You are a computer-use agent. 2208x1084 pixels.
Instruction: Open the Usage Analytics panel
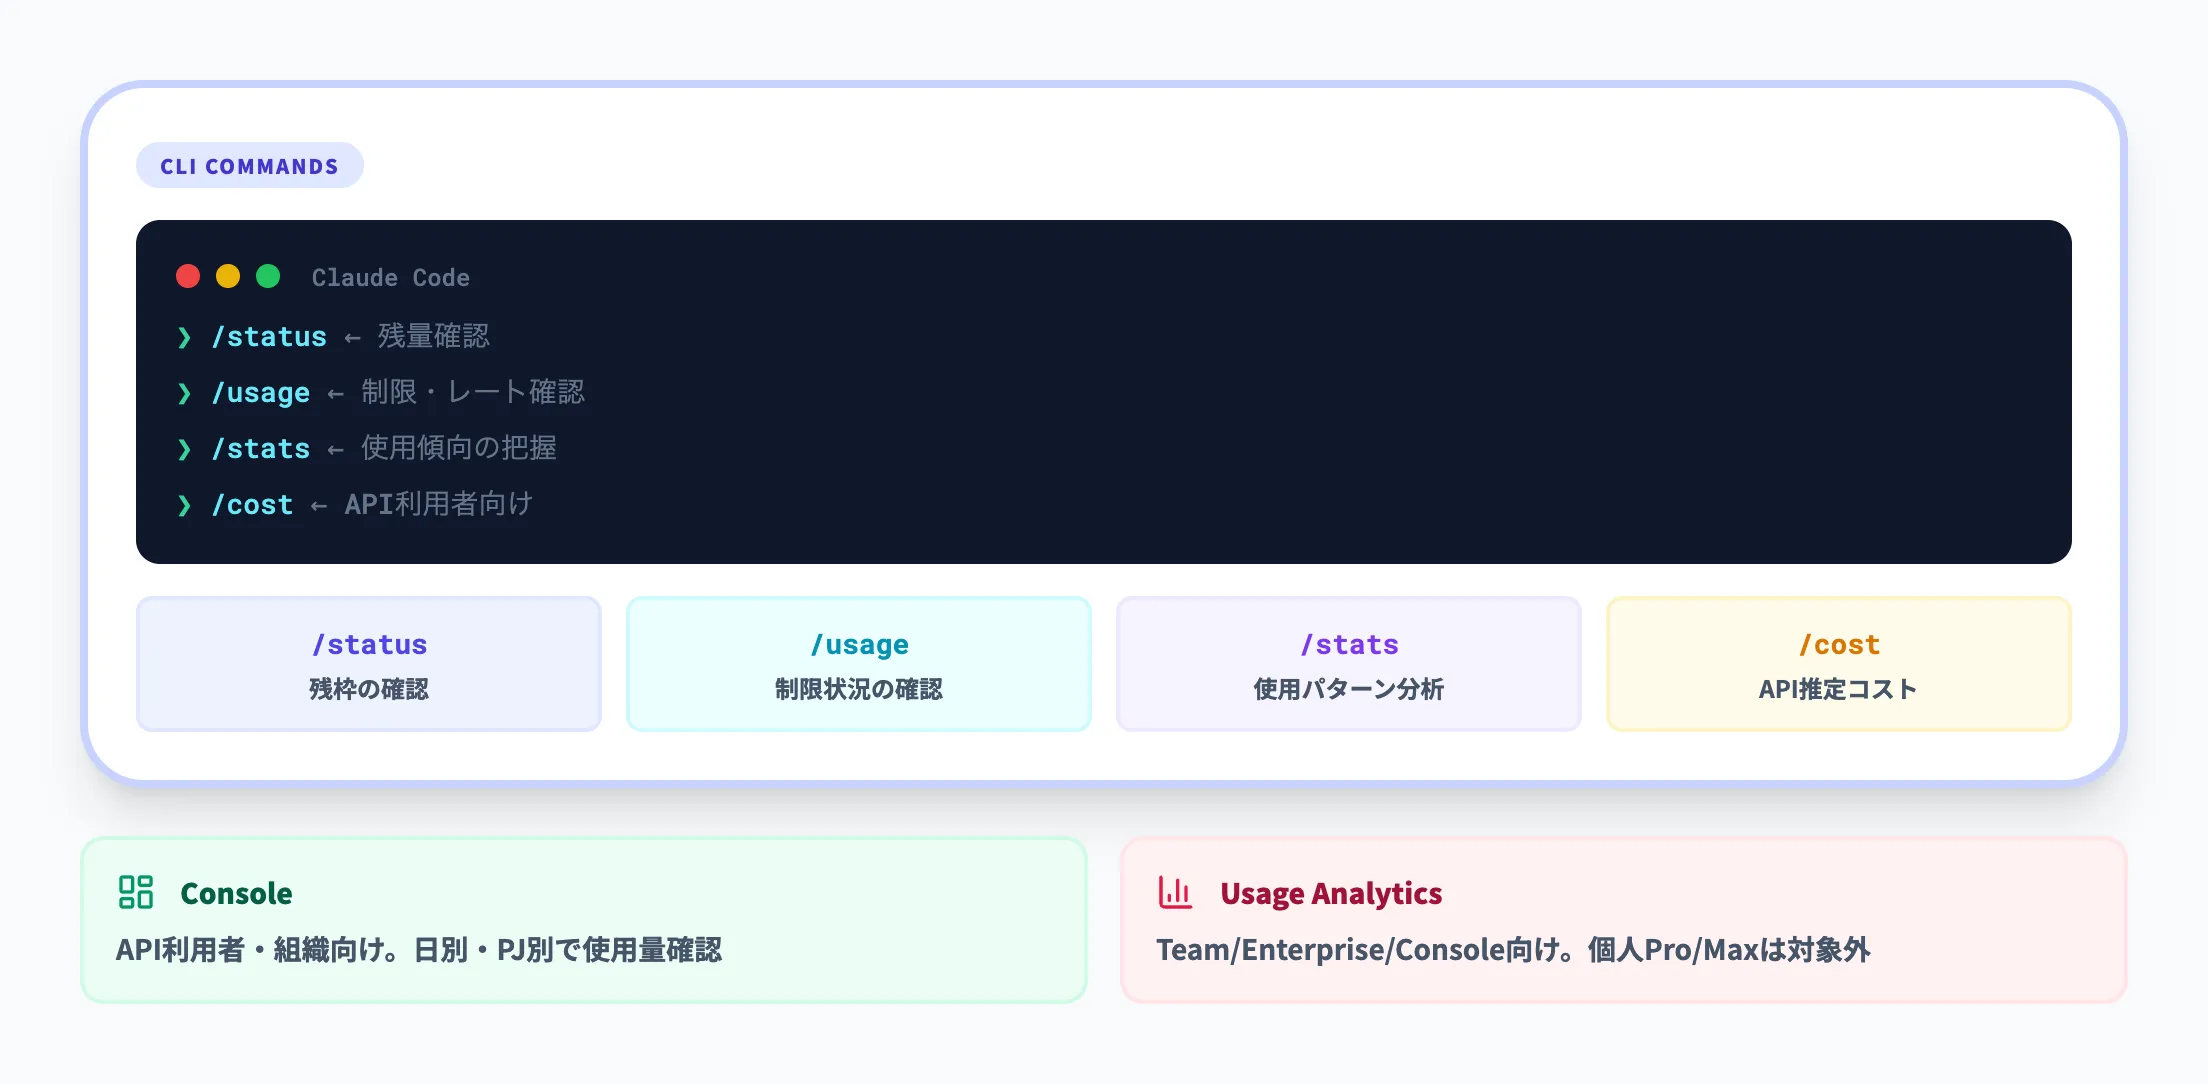coord(1625,918)
